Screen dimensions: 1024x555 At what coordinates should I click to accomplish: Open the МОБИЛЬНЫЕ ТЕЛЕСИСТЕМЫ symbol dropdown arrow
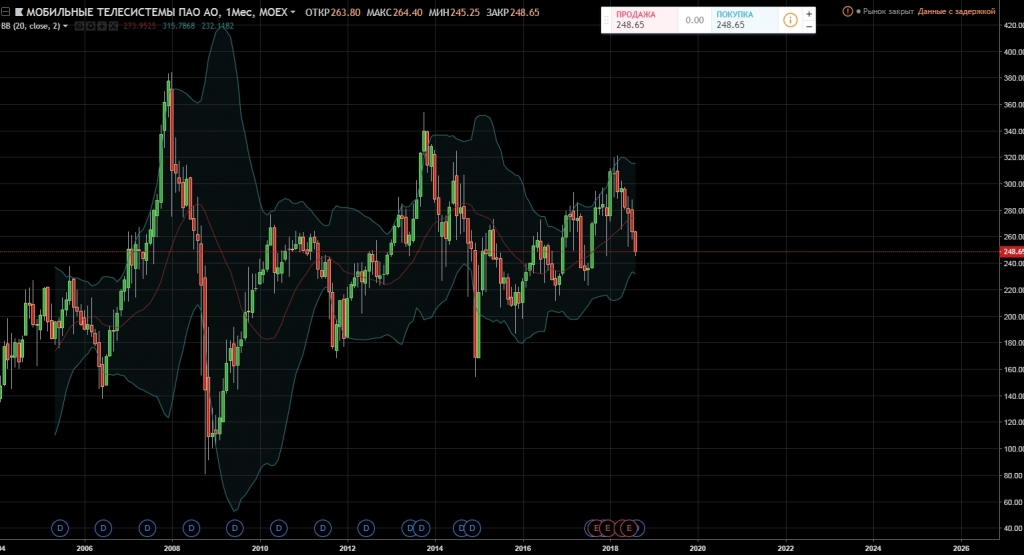[x=293, y=12]
